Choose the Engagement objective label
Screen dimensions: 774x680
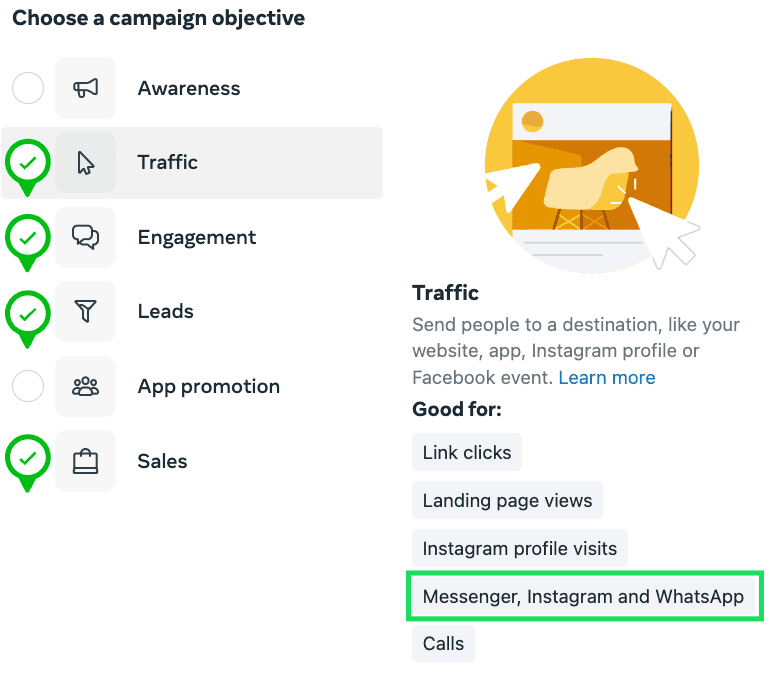coord(196,237)
